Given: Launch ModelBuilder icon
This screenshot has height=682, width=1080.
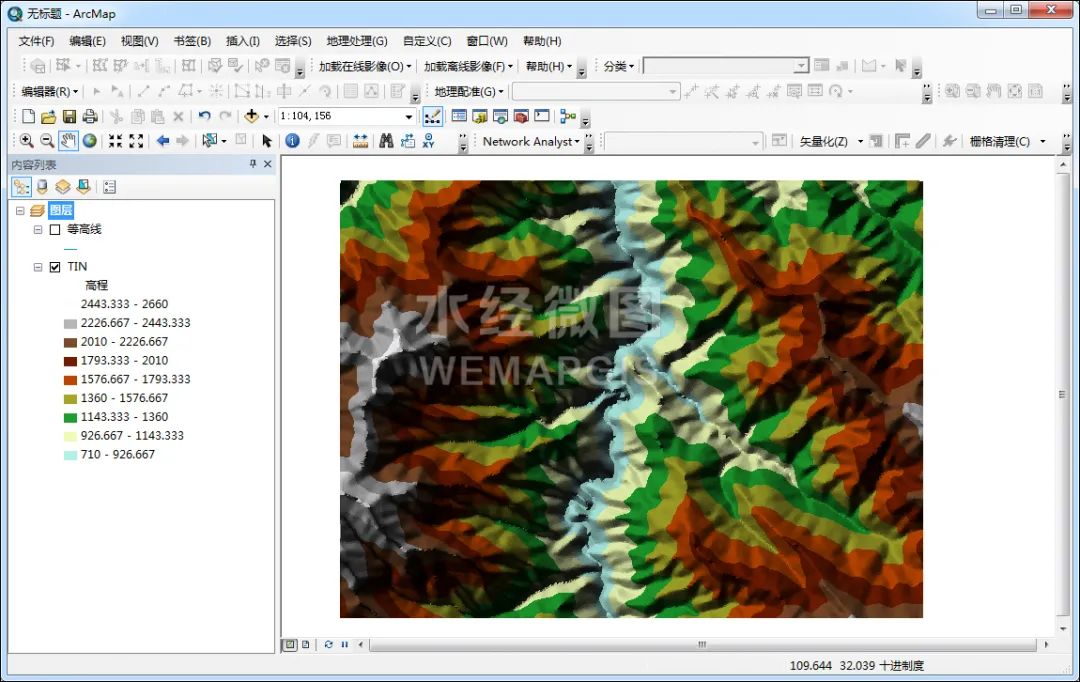Looking at the screenshot, I should coord(568,116).
